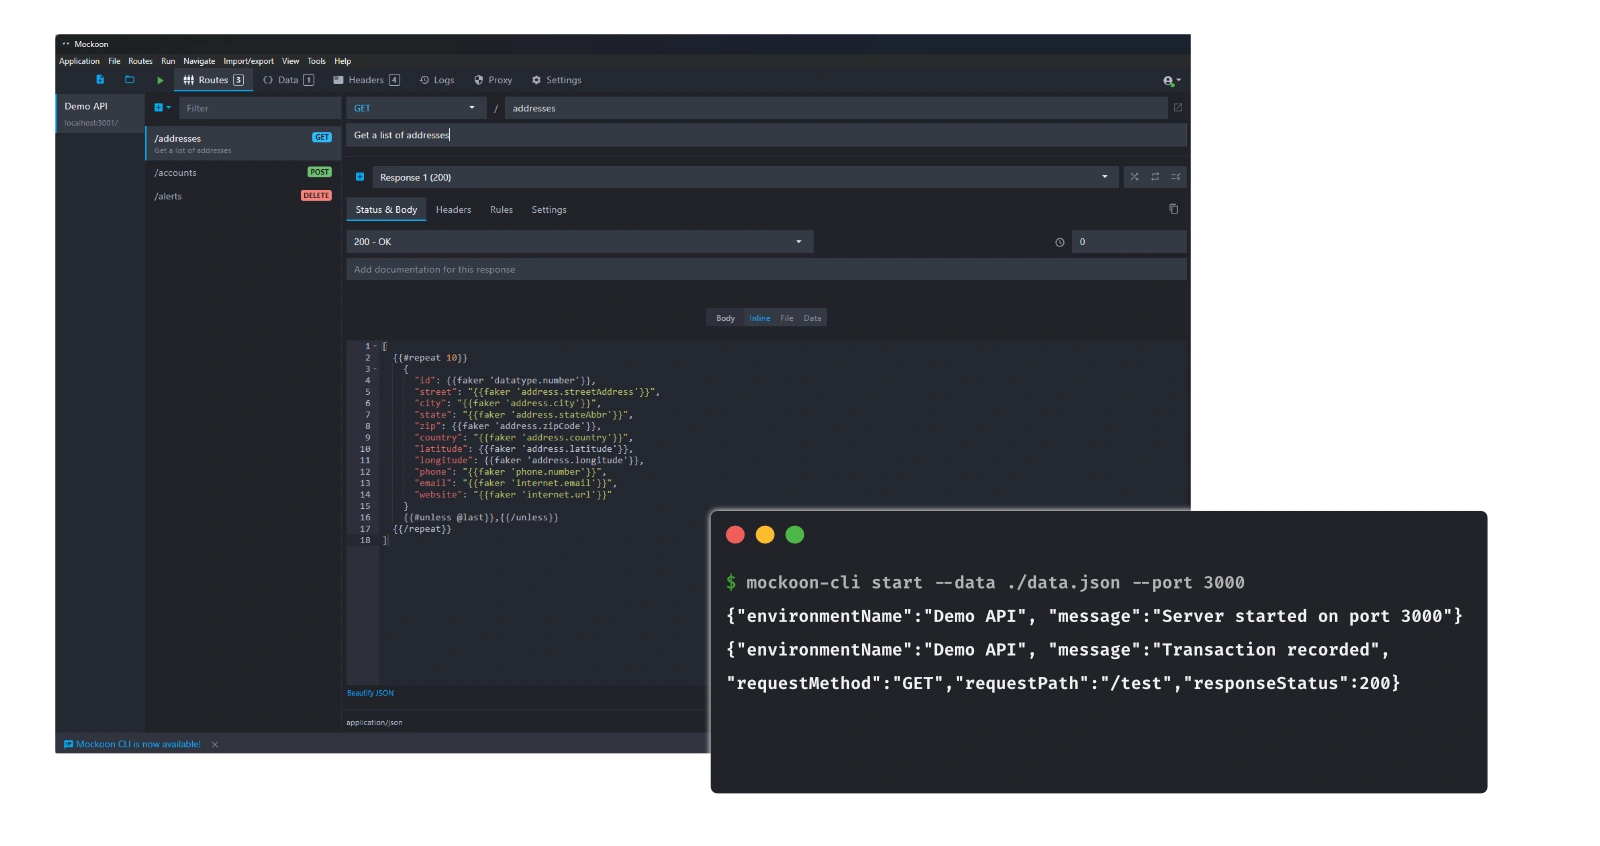Image resolution: width=1600 pixels, height=846 pixels.
Task: Click the open-in-browser icon beside the route path
Action: coord(1177,108)
